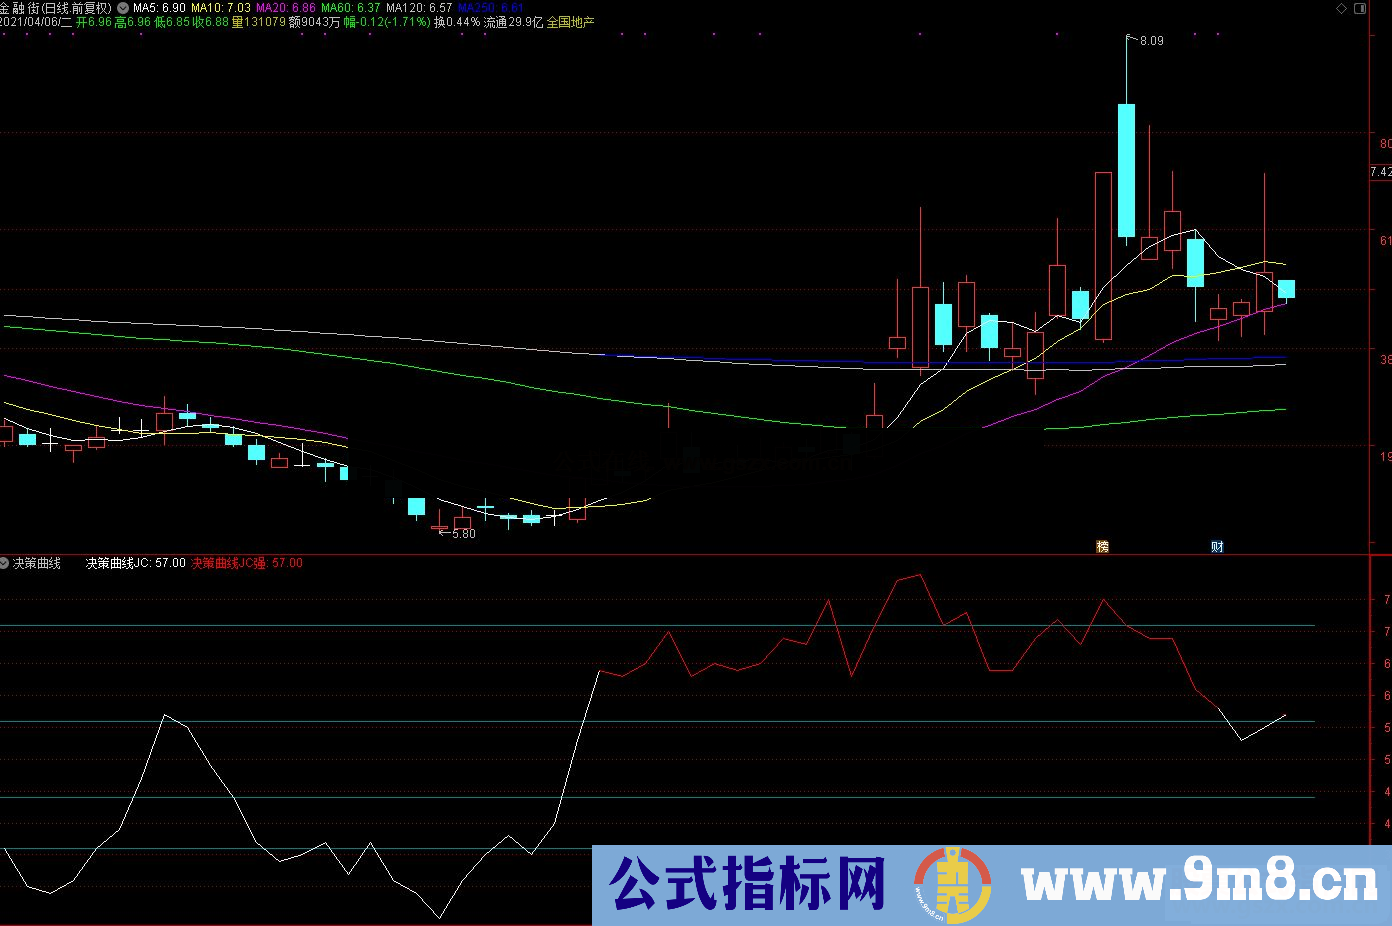Click the magenta MA20 label
Viewport: 1392px width, 926px height.
click(x=286, y=8)
